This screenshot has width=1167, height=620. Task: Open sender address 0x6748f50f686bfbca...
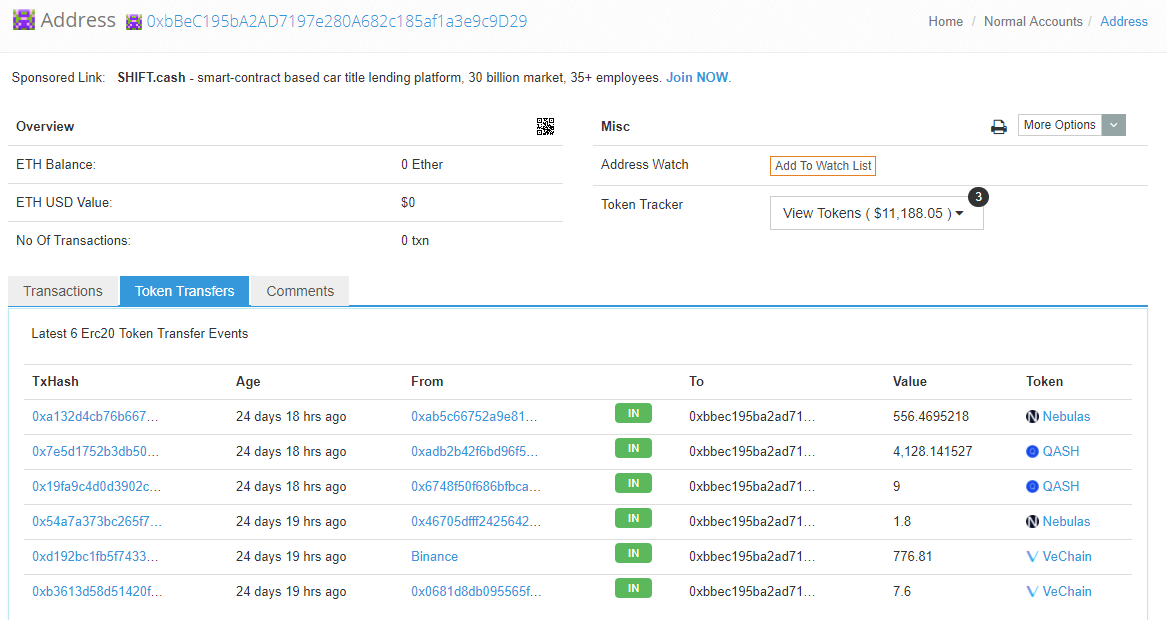click(x=476, y=486)
